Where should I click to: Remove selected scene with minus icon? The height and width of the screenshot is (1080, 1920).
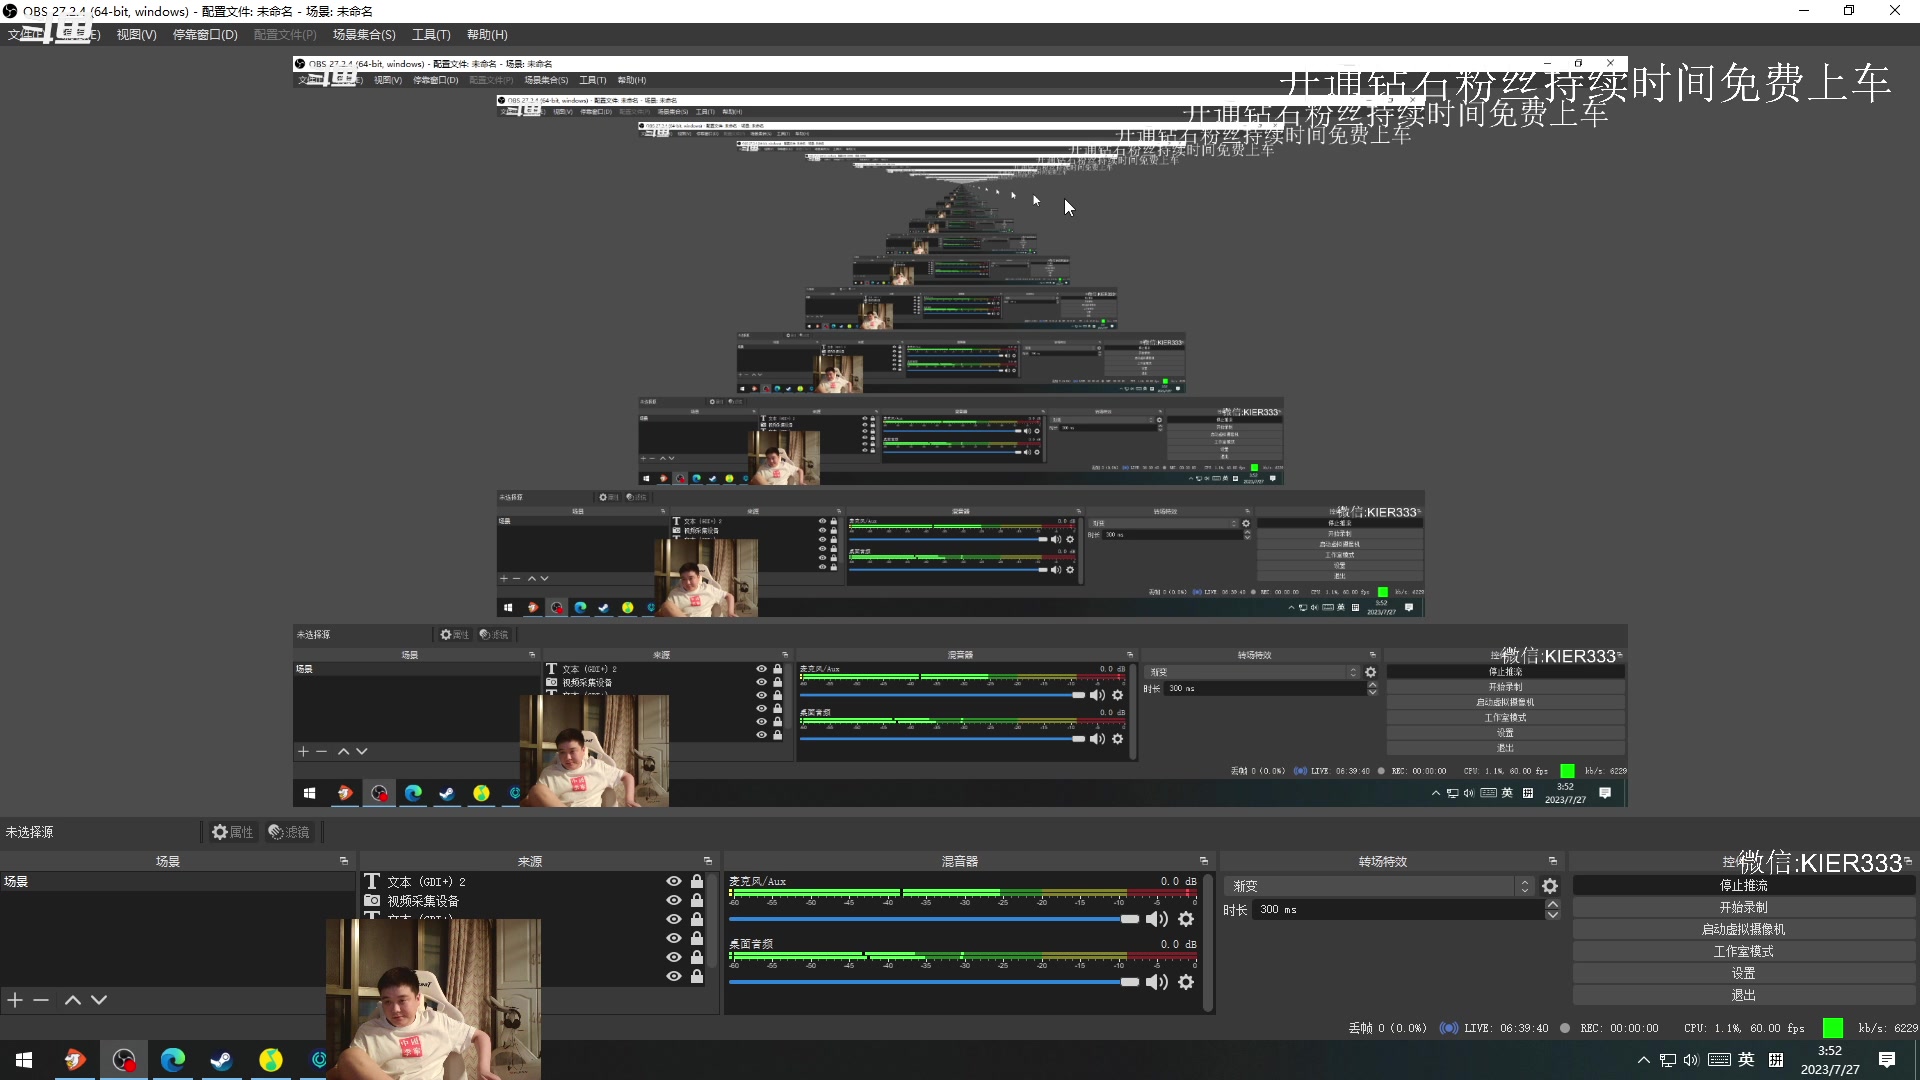41,1000
